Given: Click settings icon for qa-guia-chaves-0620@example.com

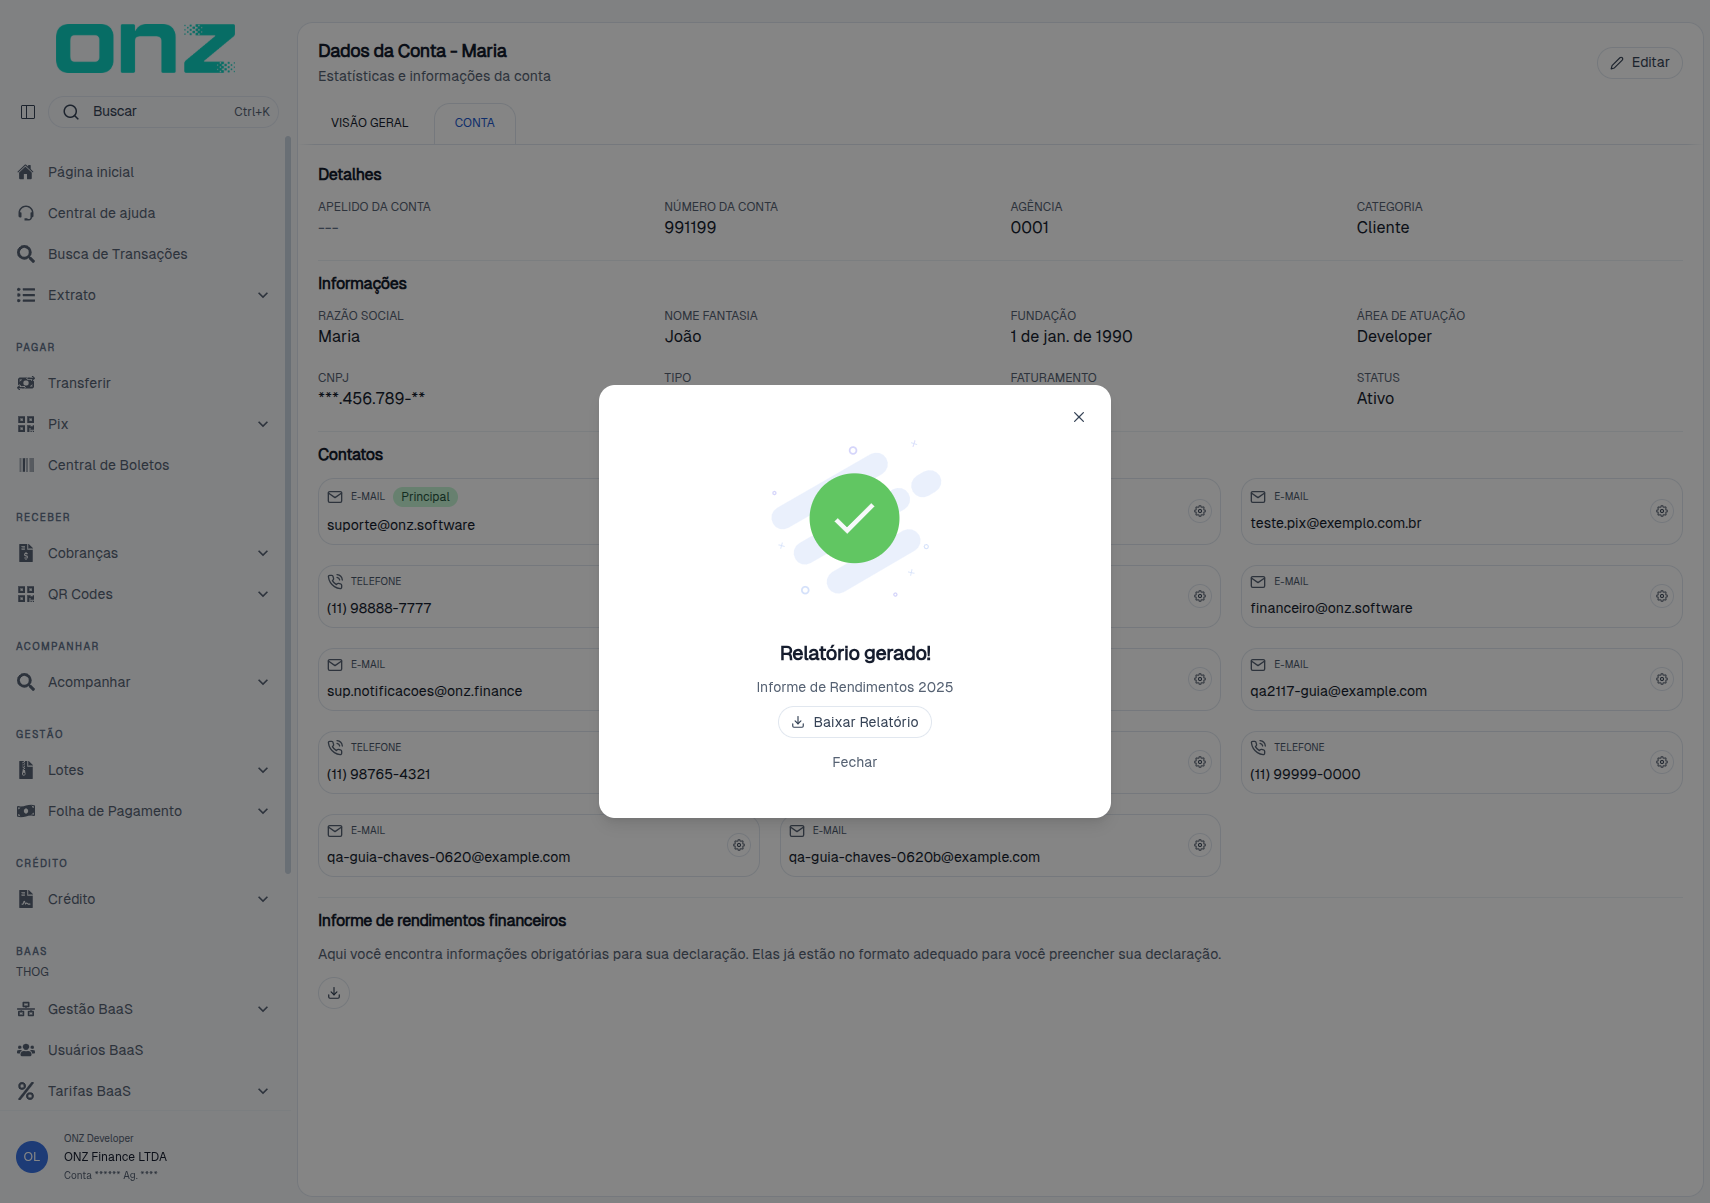Looking at the screenshot, I should pos(738,845).
